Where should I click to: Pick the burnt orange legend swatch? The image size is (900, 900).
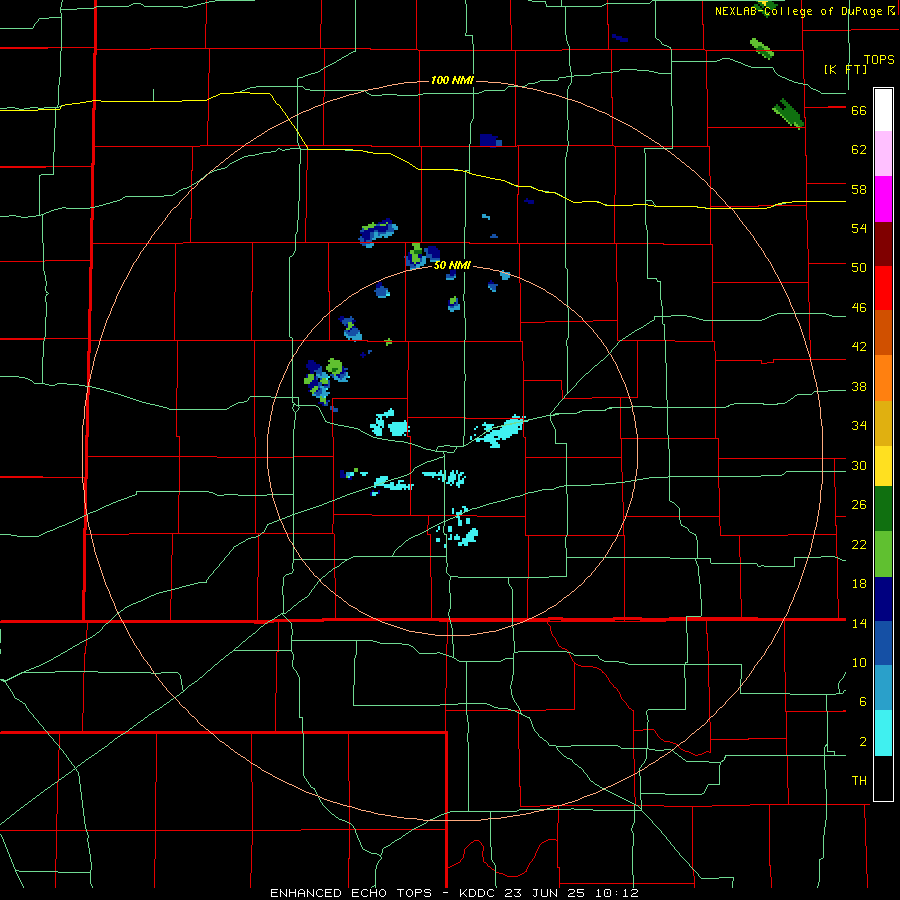tap(883, 332)
